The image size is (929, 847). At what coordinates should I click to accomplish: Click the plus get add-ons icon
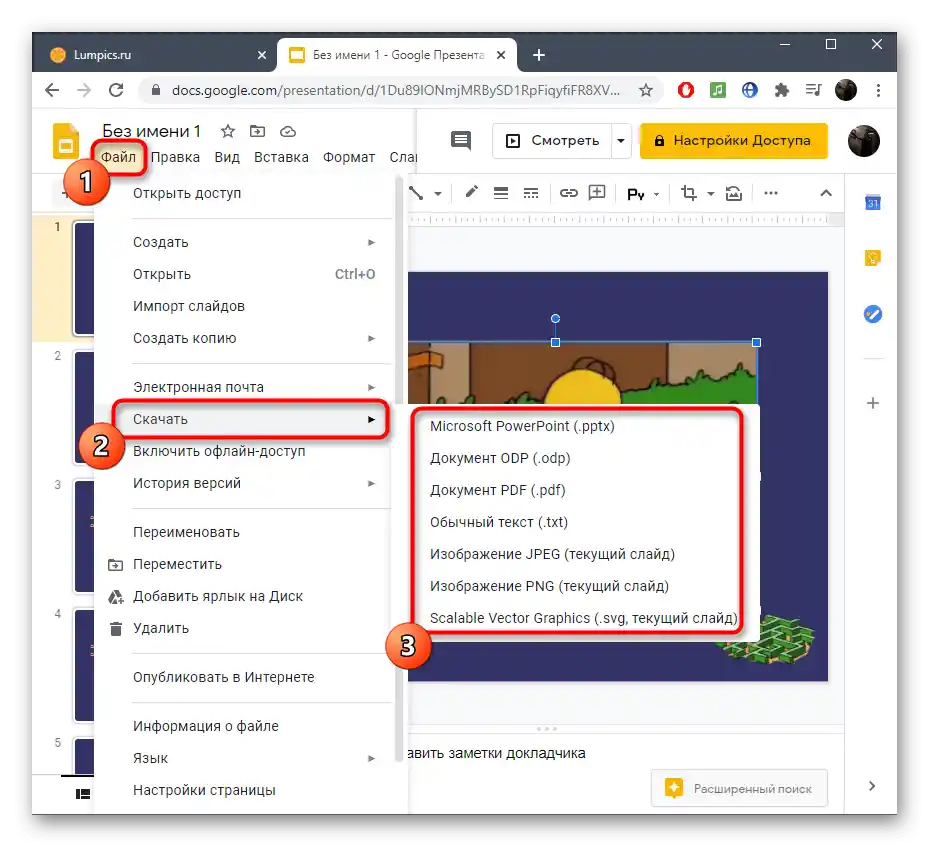873,403
